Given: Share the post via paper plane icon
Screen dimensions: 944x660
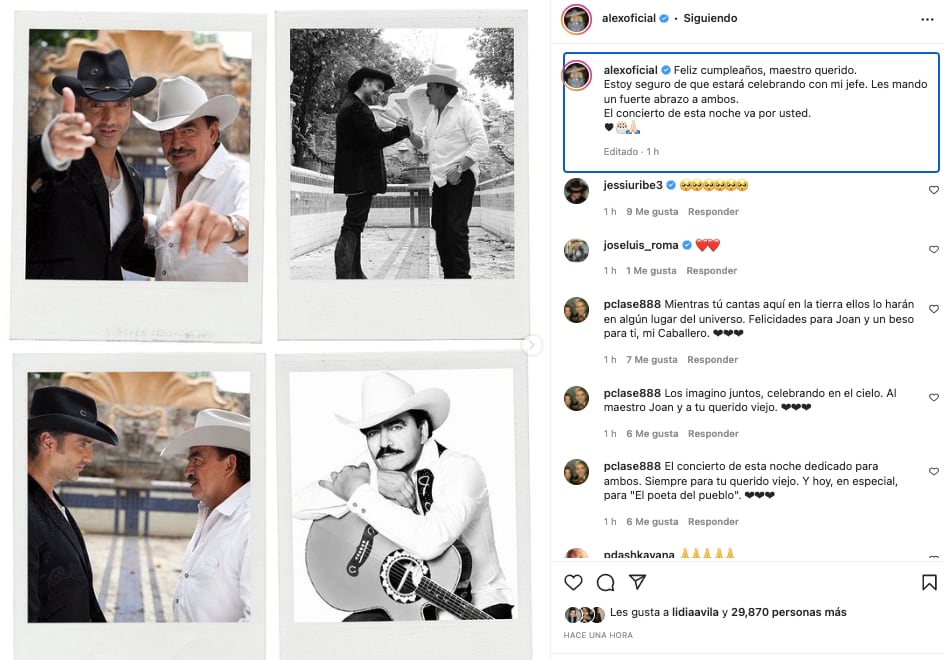Looking at the screenshot, I should (x=637, y=582).
